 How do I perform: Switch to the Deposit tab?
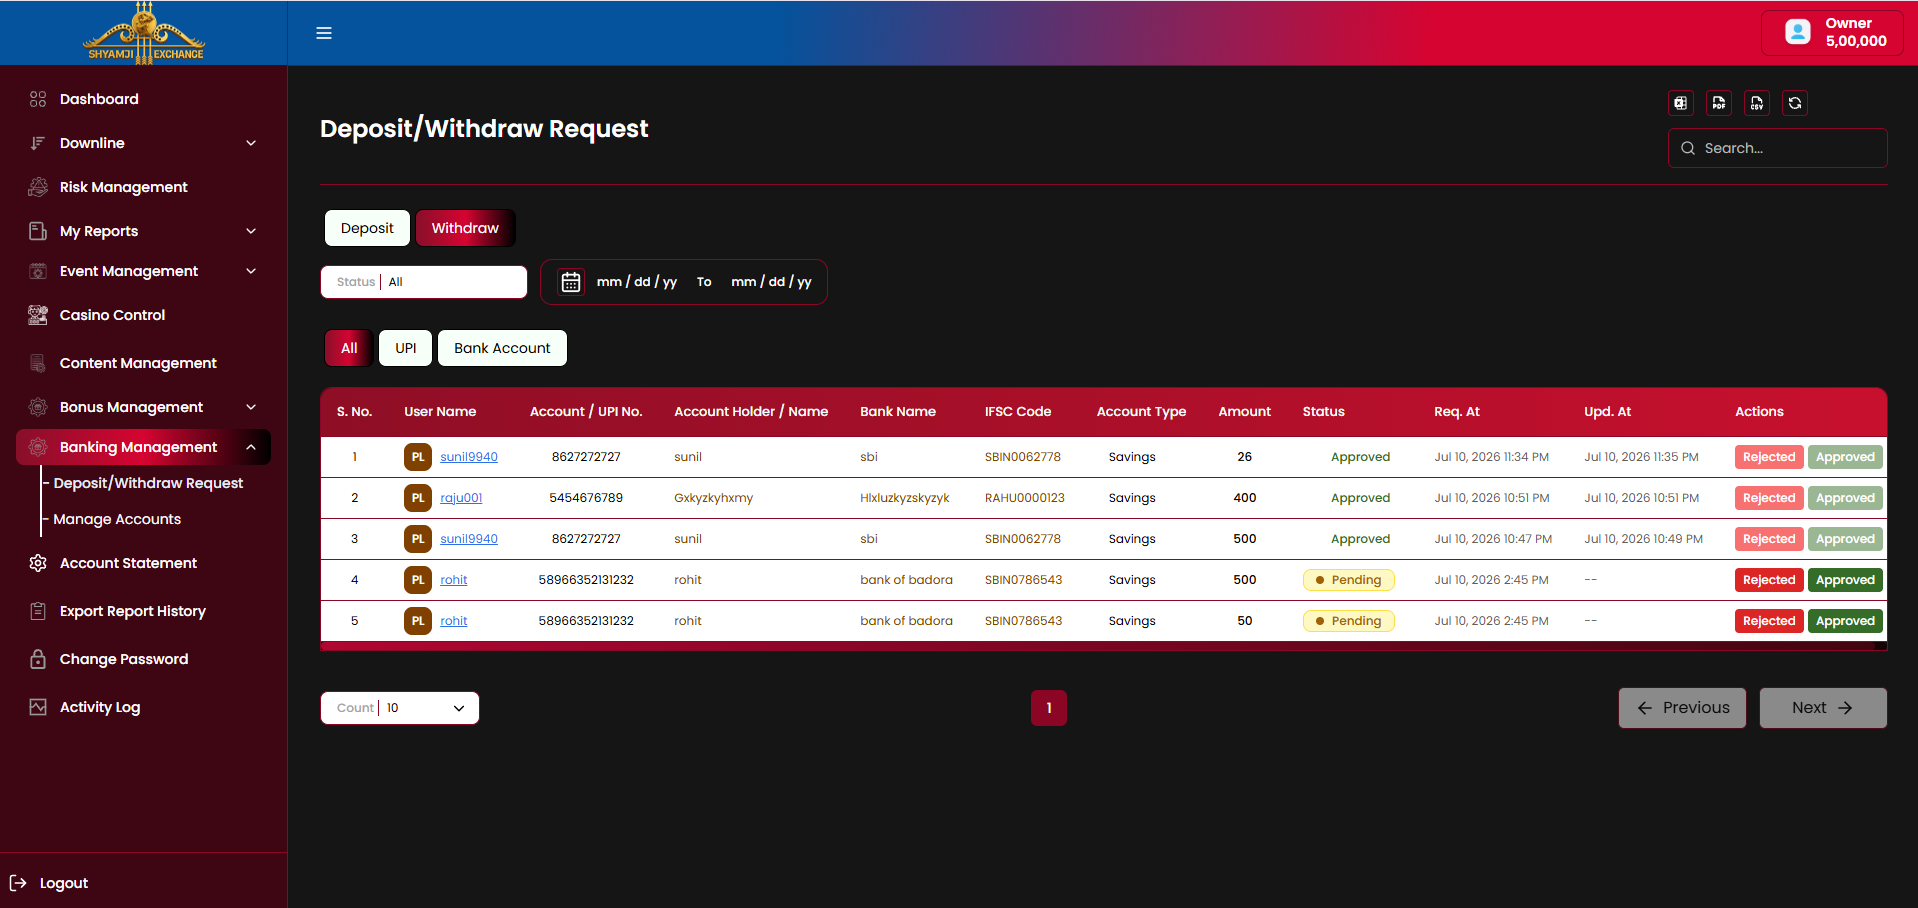[367, 228]
